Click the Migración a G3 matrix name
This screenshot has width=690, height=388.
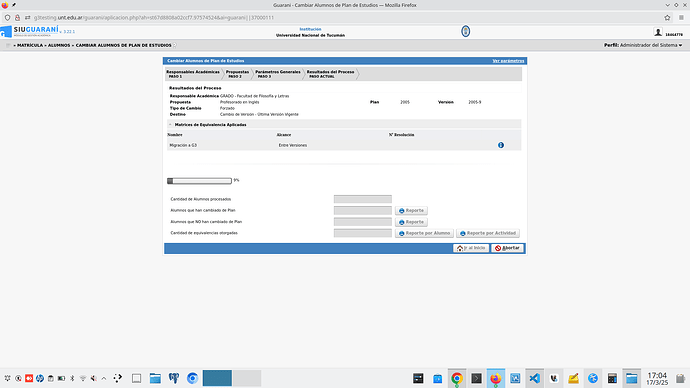pos(183,145)
